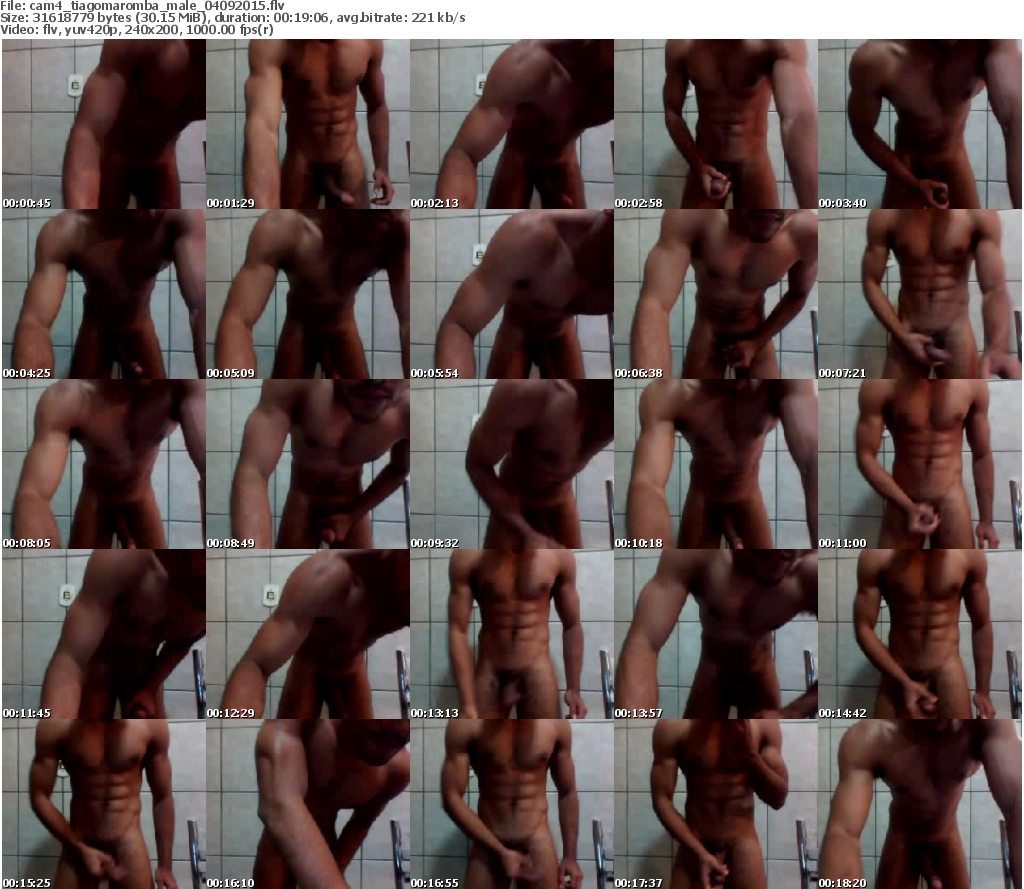Open the frame stamped 00:16:10
This screenshot has height=889, width=1024.
coord(308,804)
